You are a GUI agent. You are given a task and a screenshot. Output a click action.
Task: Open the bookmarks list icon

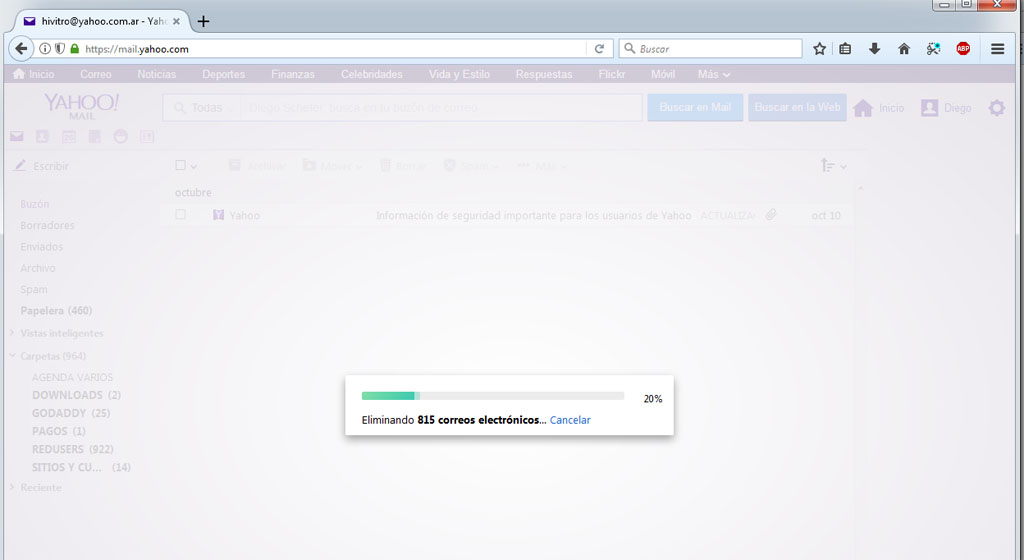click(x=845, y=48)
